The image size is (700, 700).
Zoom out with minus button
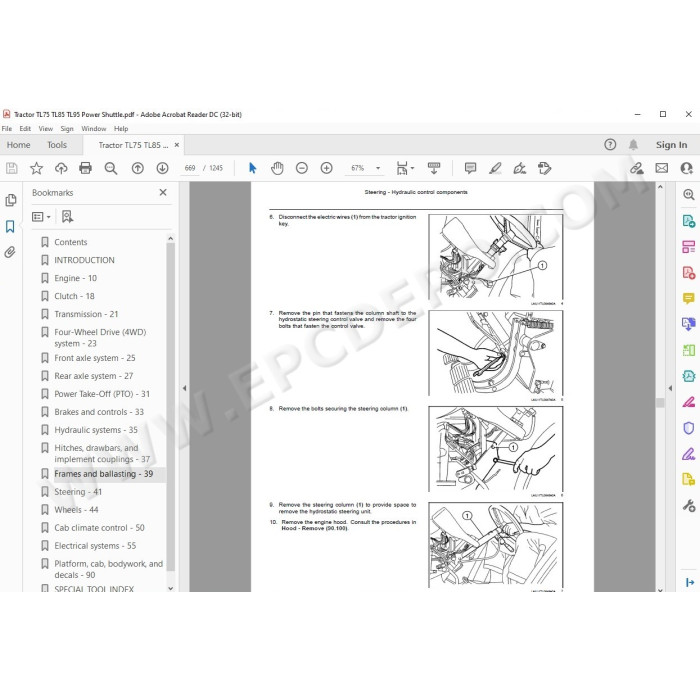pos(302,168)
